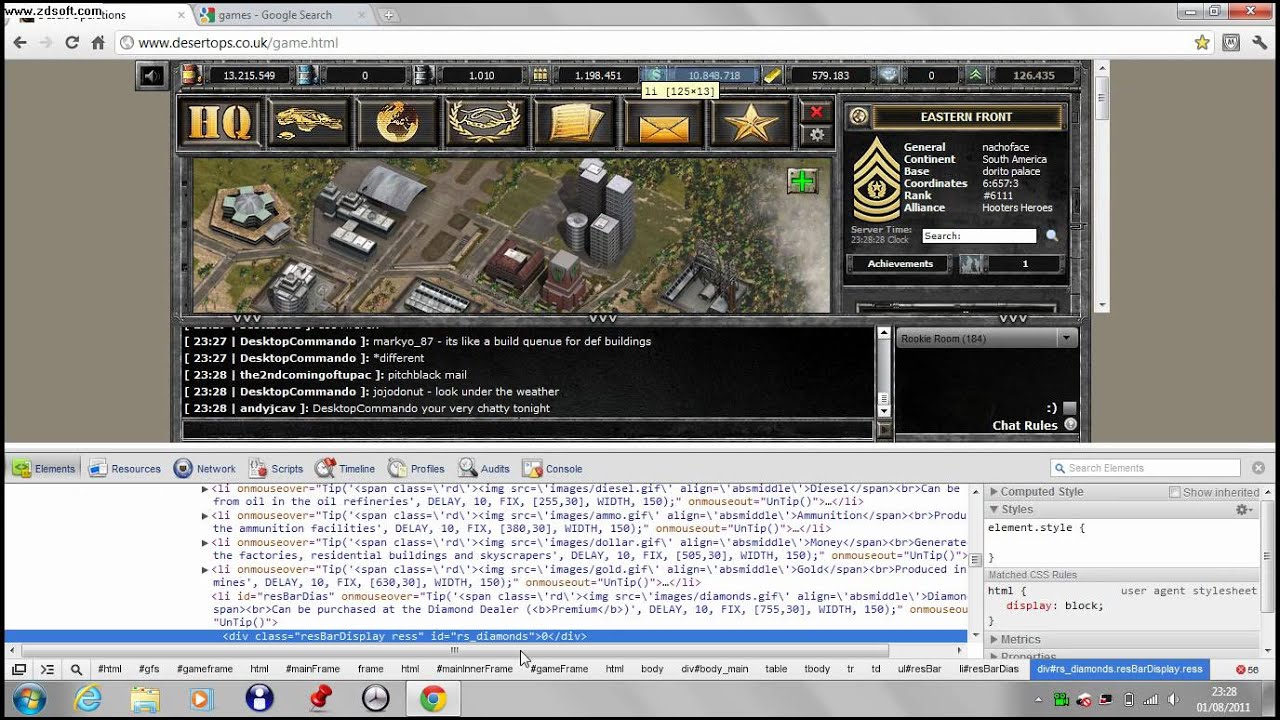Switch to the Audits devtools tab

(x=484, y=468)
